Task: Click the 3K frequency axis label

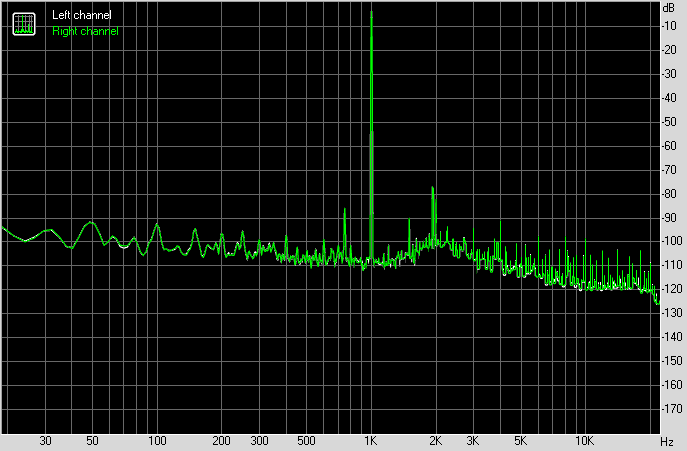Action: click(473, 440)
